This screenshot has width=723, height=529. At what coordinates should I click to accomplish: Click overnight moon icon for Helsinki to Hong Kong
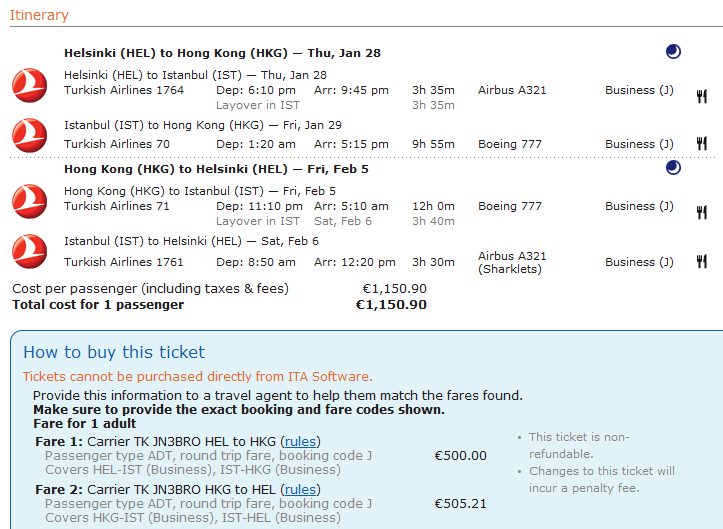[x=673, y=52]
